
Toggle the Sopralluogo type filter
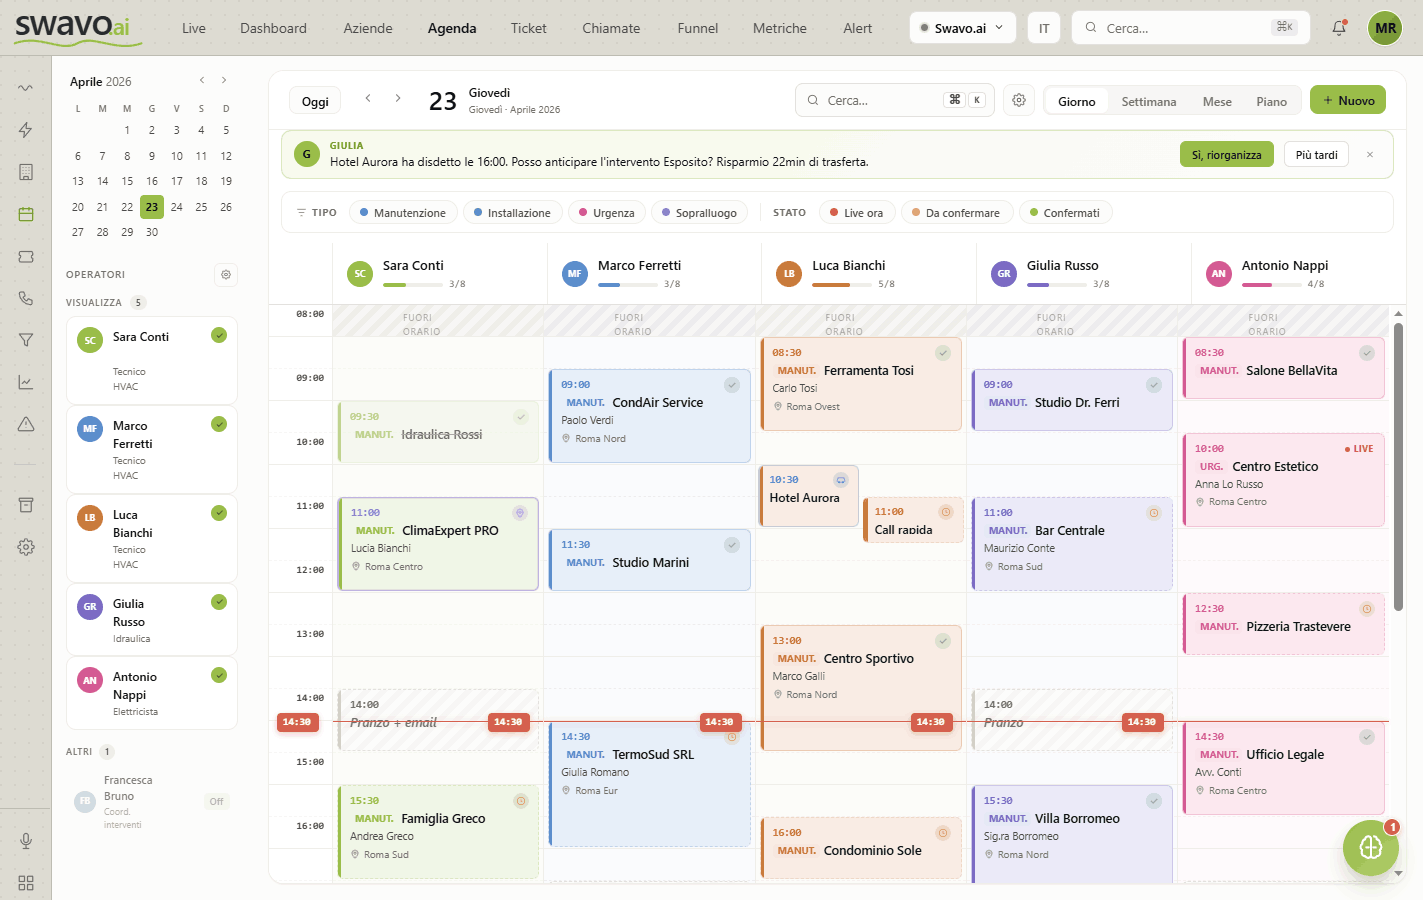(699, 213)
